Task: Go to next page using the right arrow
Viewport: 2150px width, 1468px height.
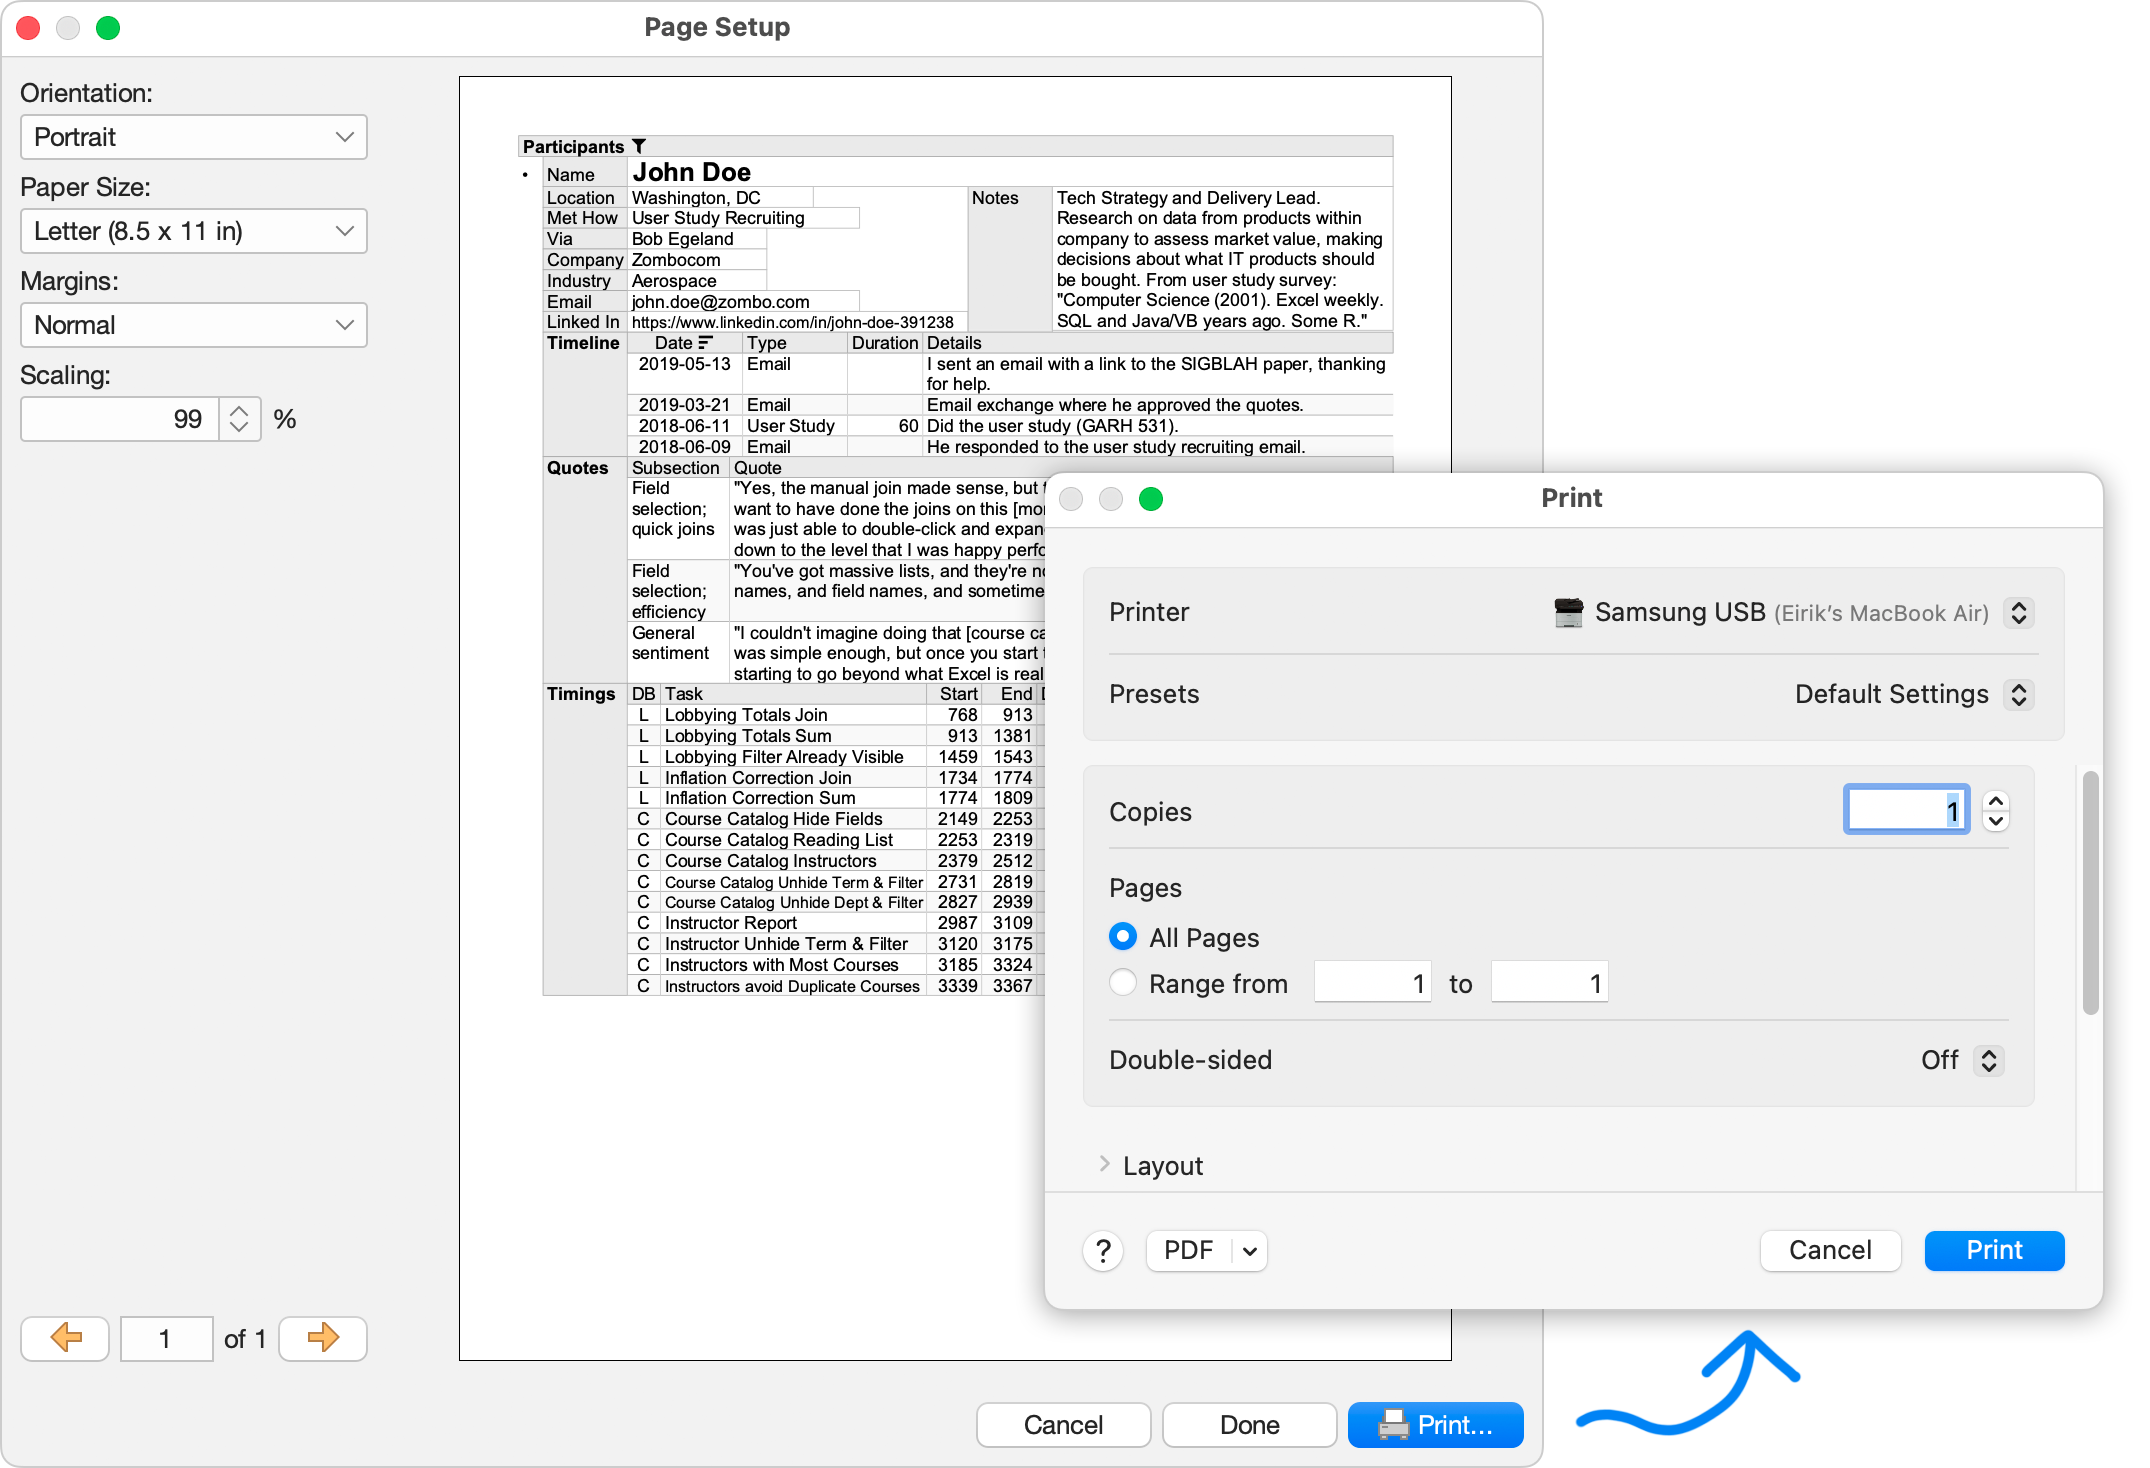Action: (x=322, y=1338)
